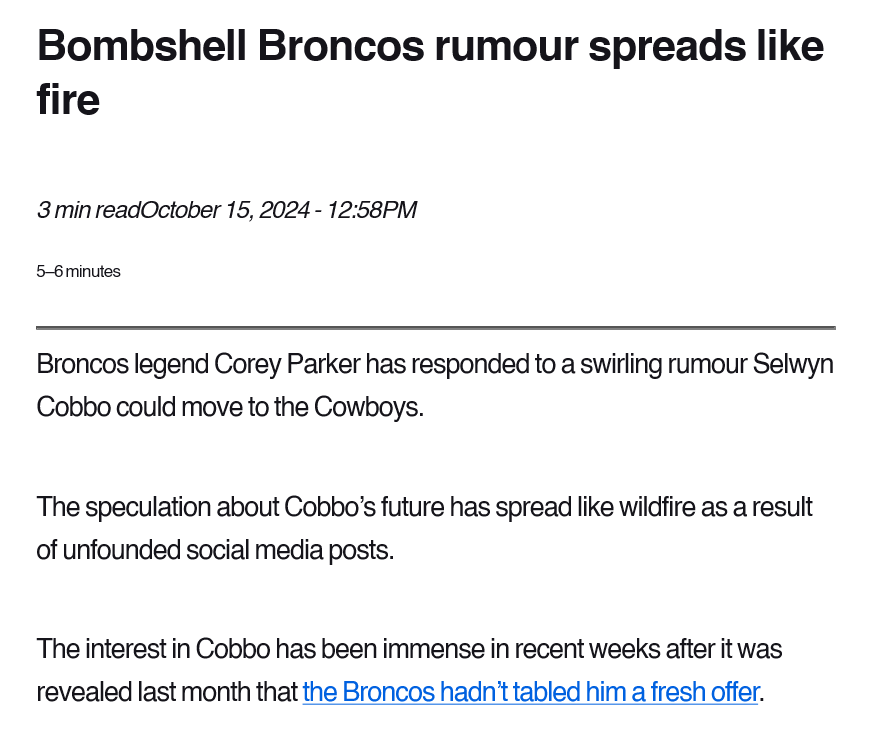Click the 12:58PM timestamp
Screen dimensions: 877x740
(x=371, y=210)
